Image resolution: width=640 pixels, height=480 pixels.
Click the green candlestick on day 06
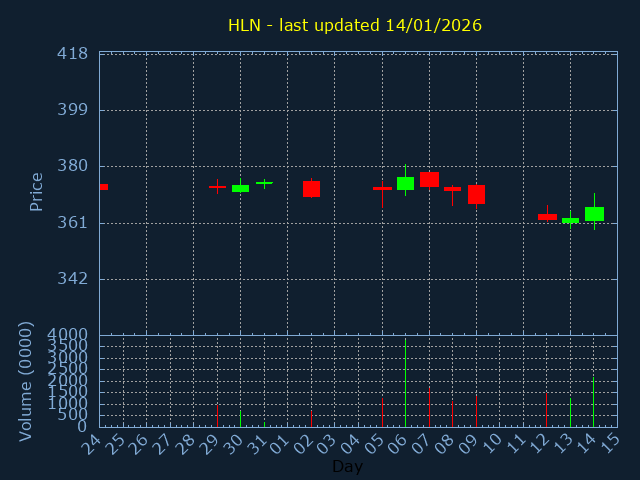[x=405, y=183]
